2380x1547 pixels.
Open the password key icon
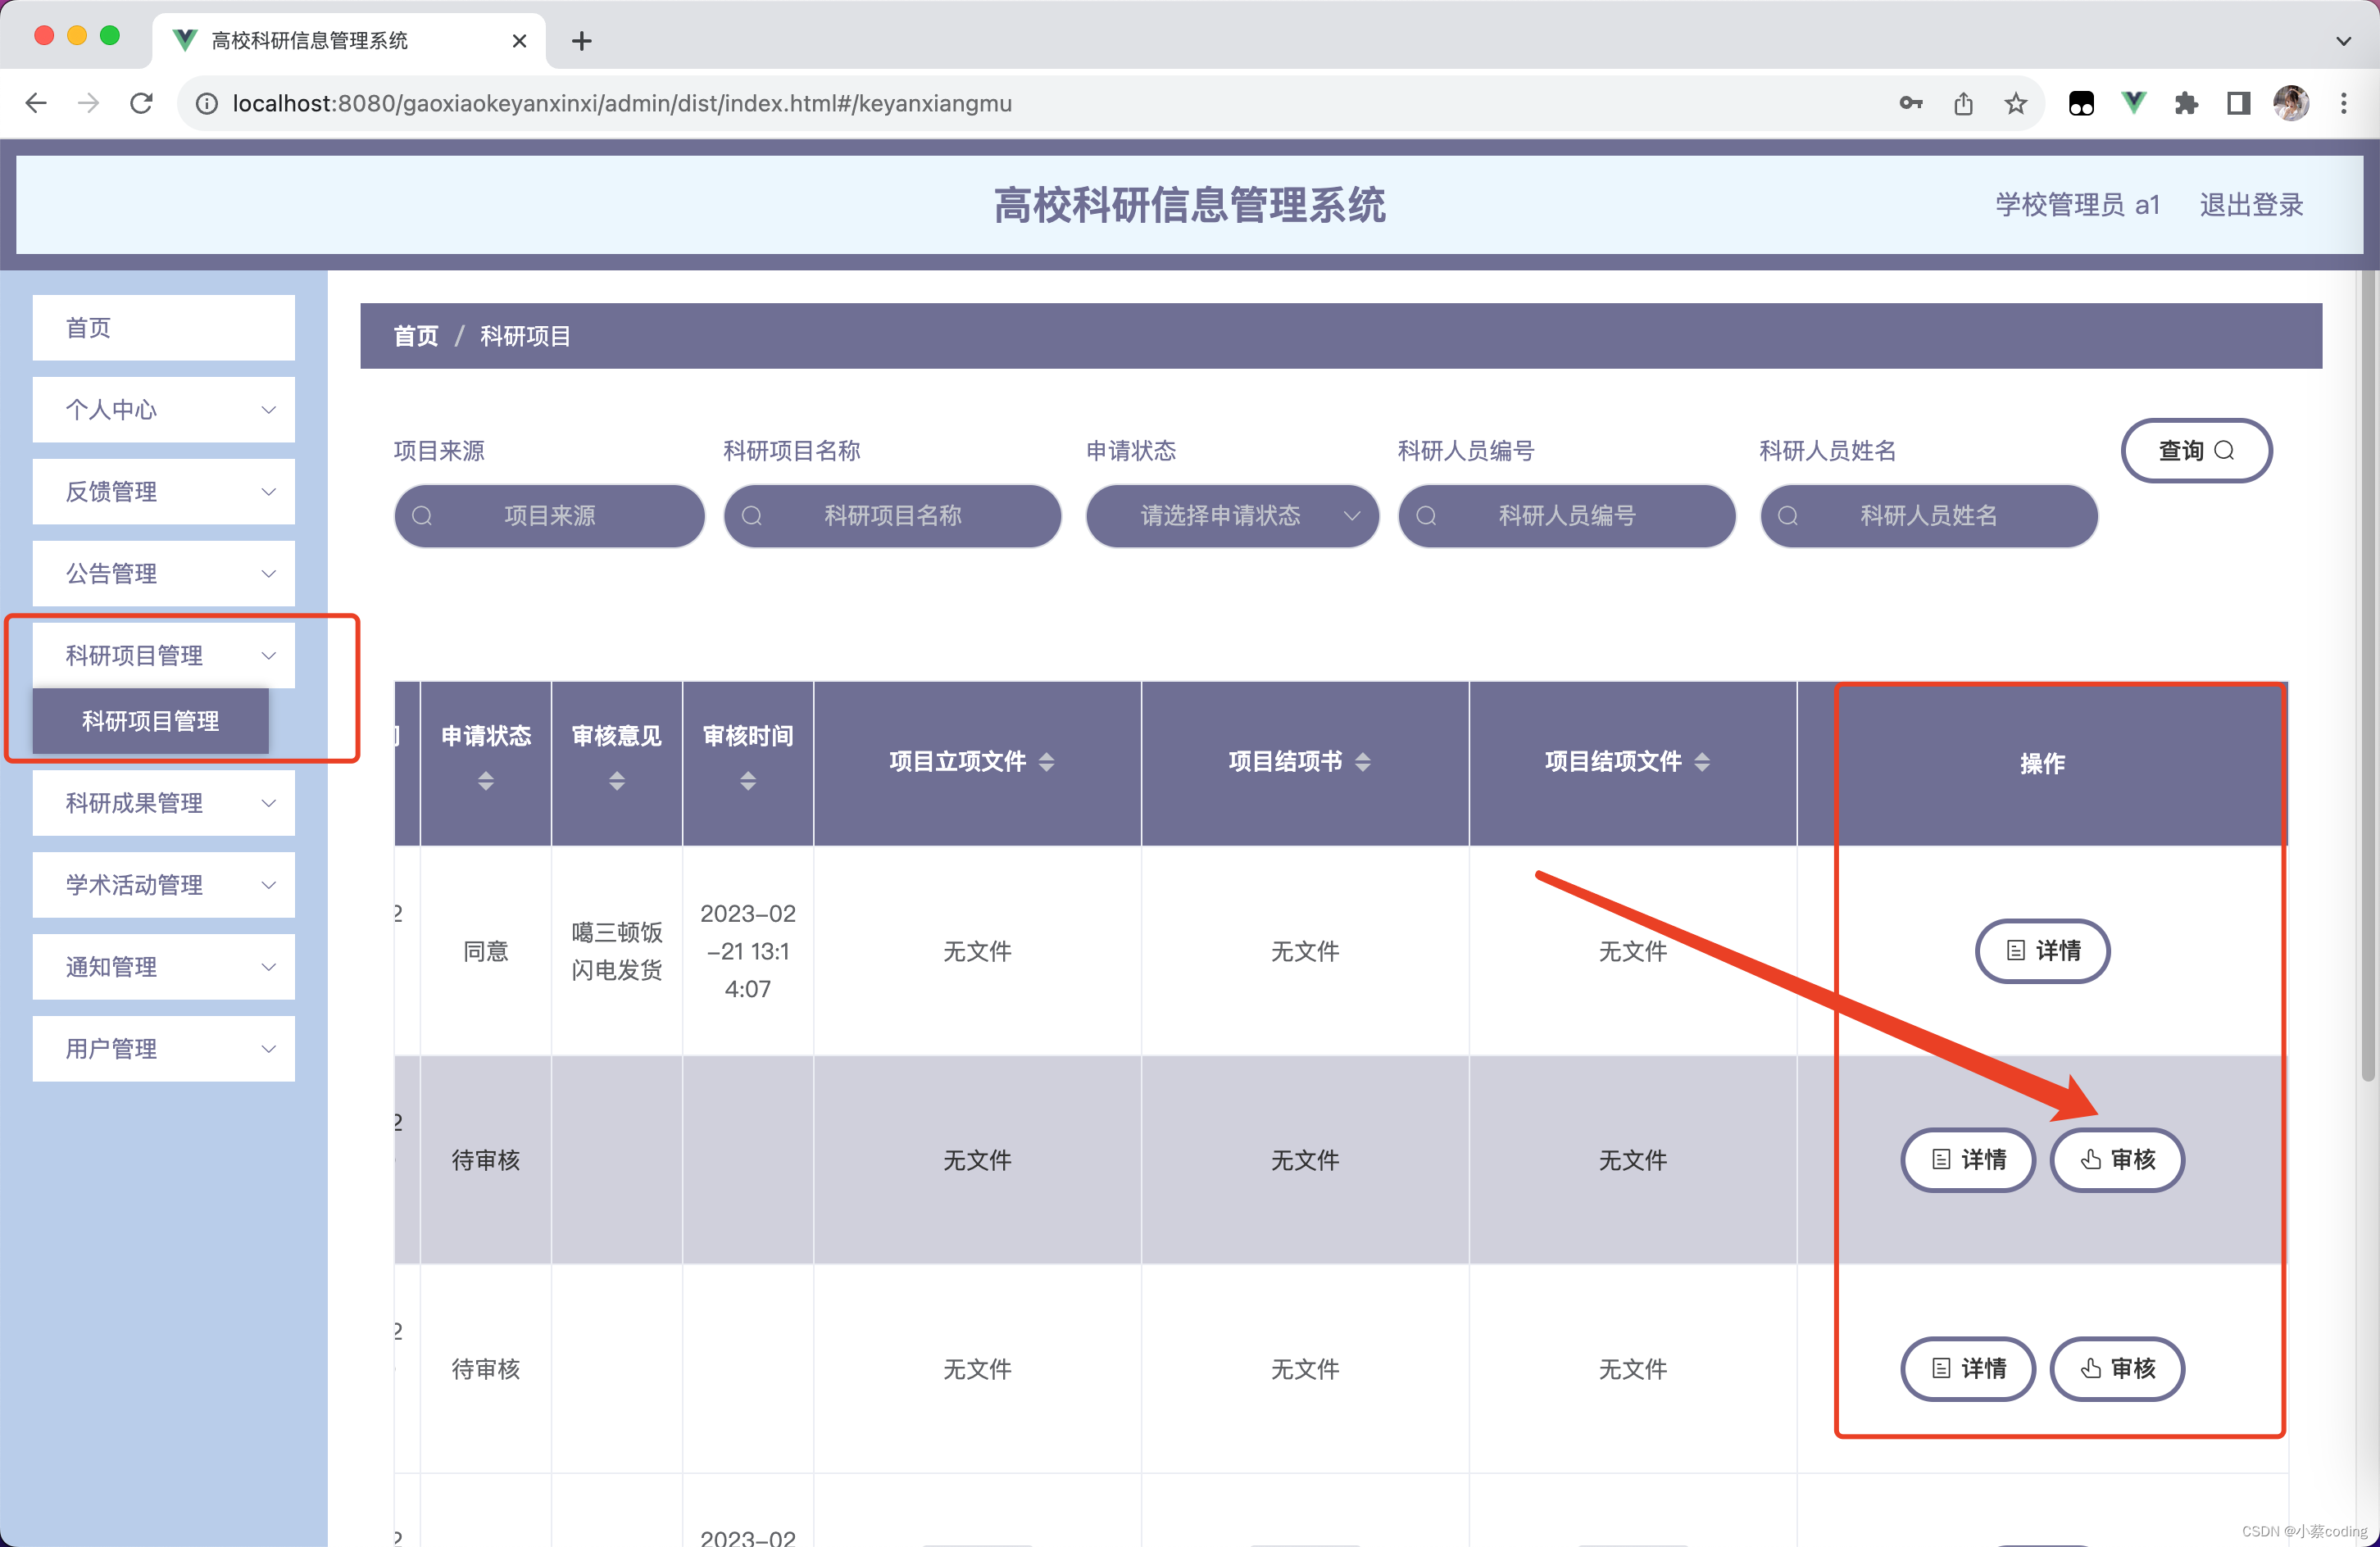tap(1911, 103)
